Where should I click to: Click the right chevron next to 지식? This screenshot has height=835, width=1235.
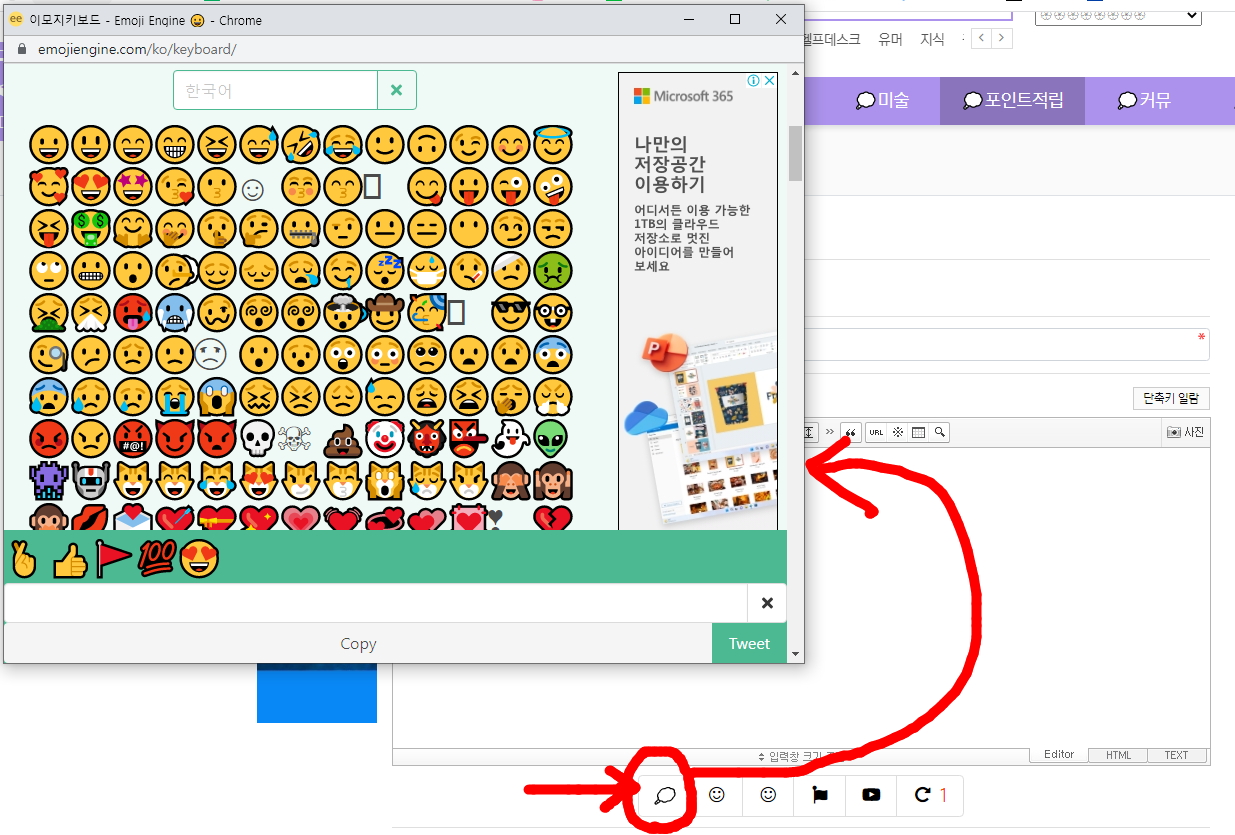[1001, 38]
